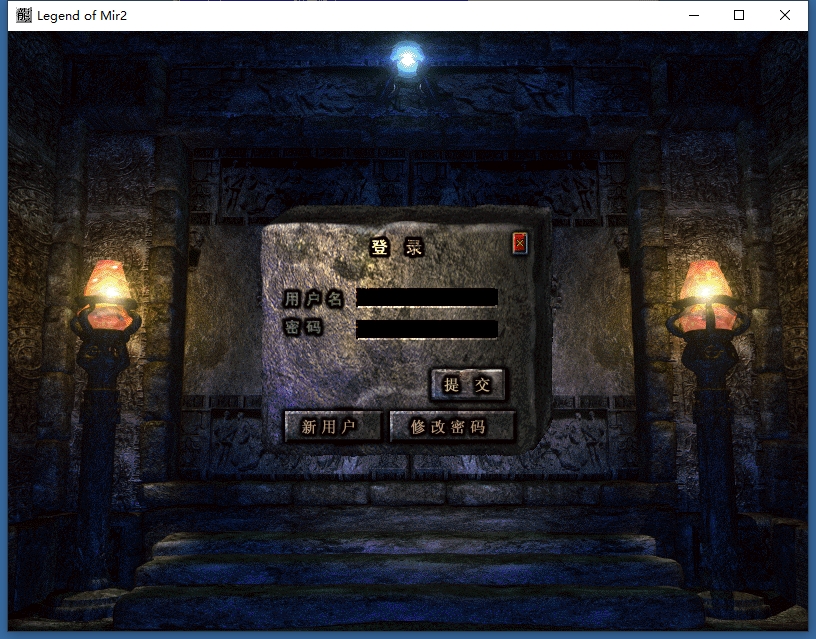816x639 pixels.
Task: Focus the 密码 password input field
Action: click(427, 329)
